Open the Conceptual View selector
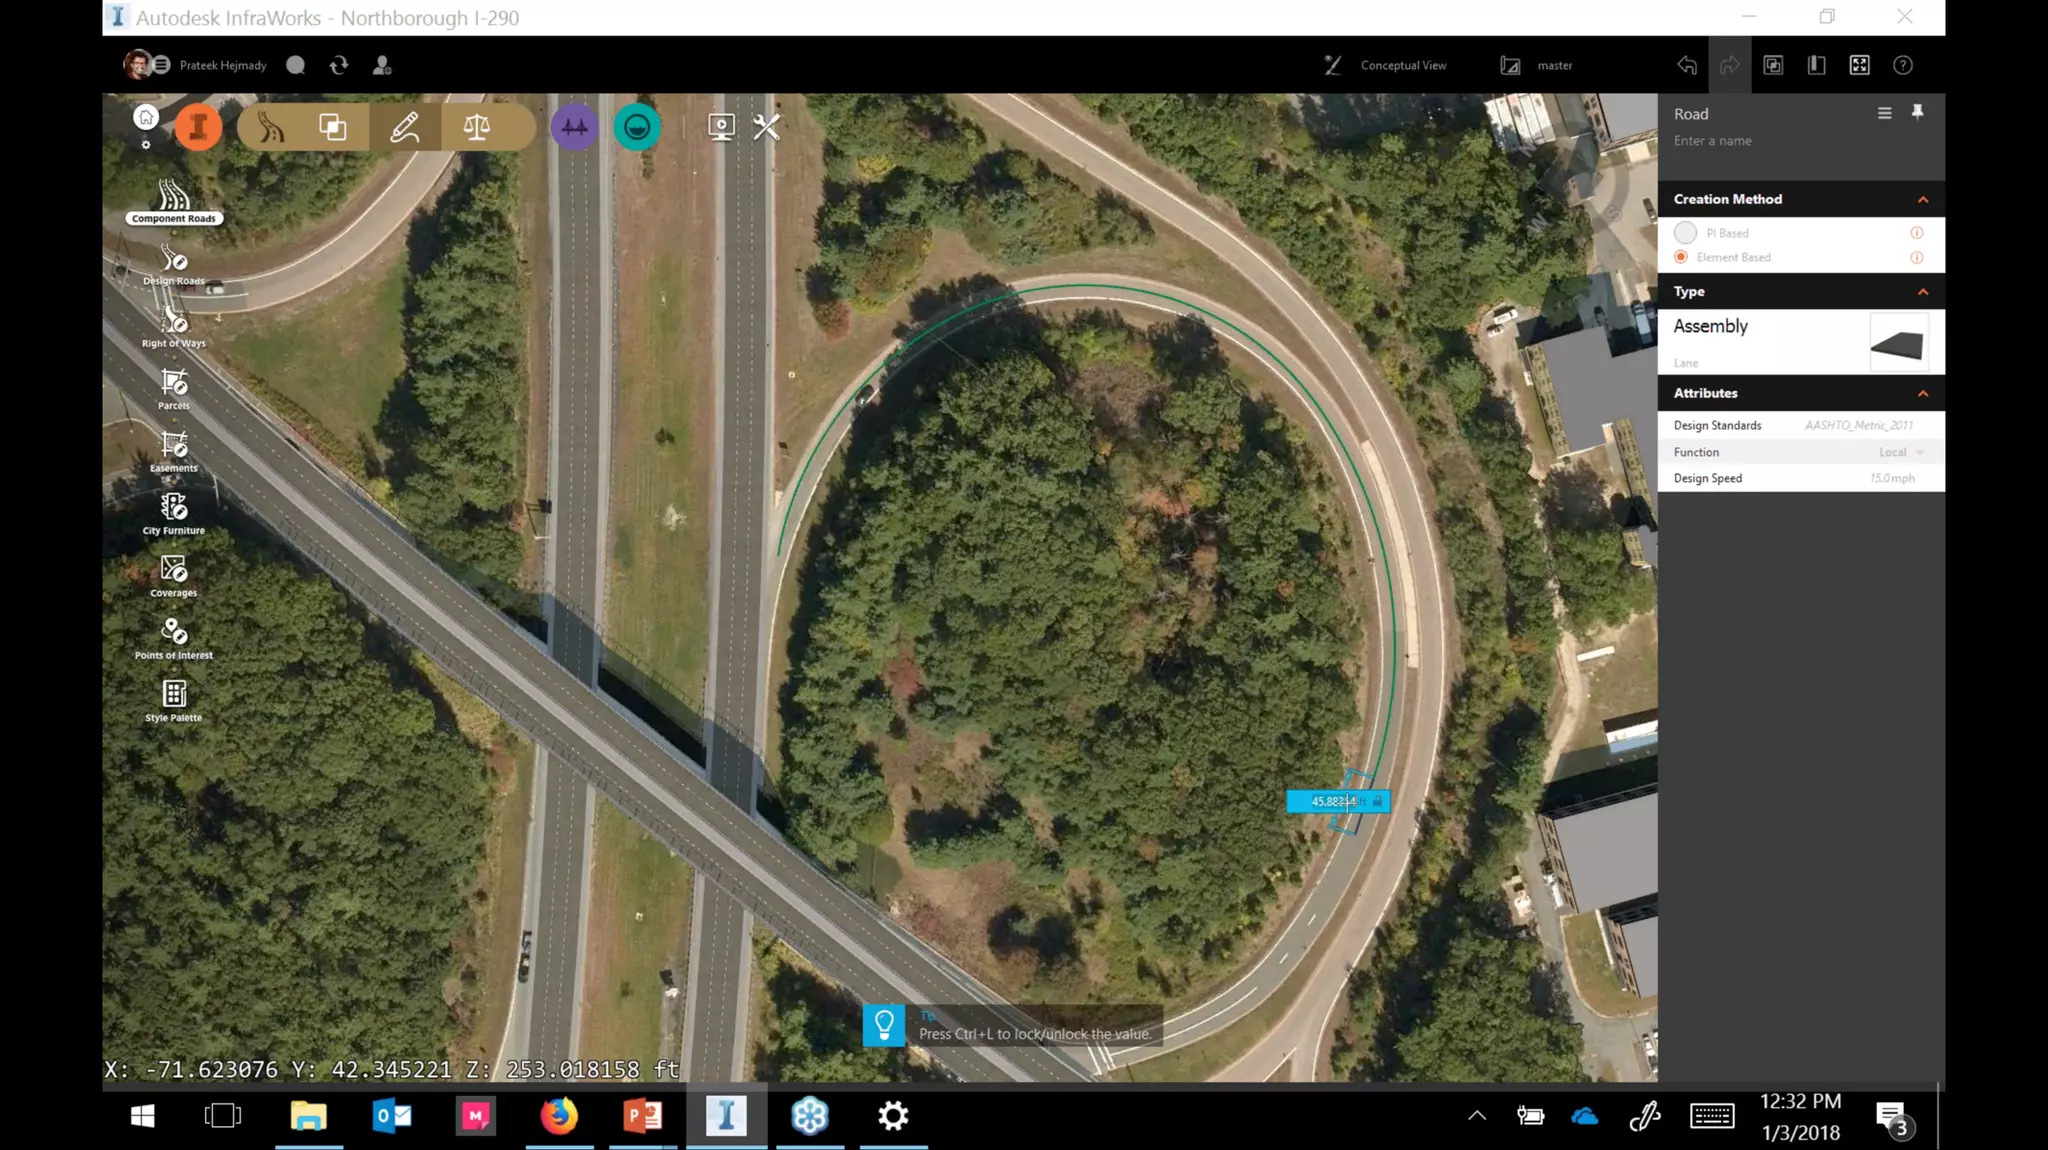The height and width of the screenshot is (1150, 2048). click(1385, 65)
